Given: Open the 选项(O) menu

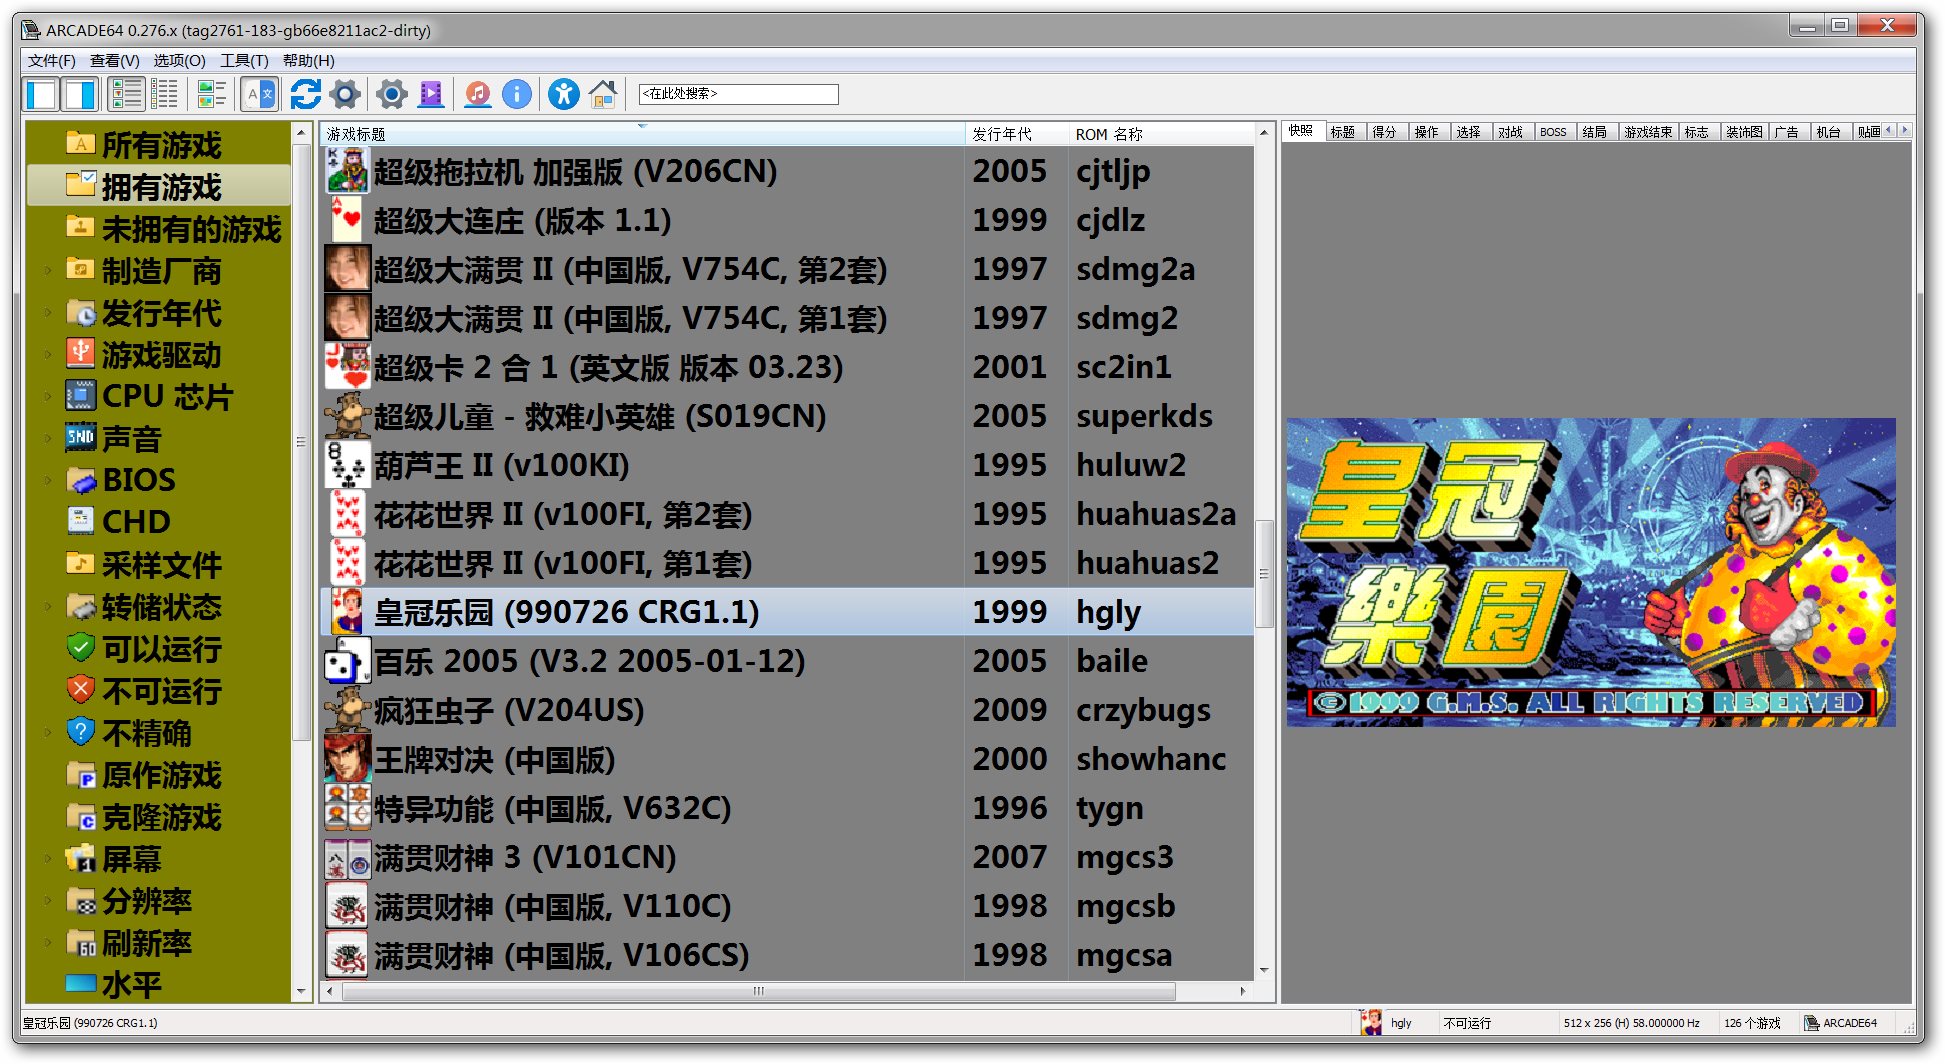Looking at the screenshot, I should click(179, 61).
